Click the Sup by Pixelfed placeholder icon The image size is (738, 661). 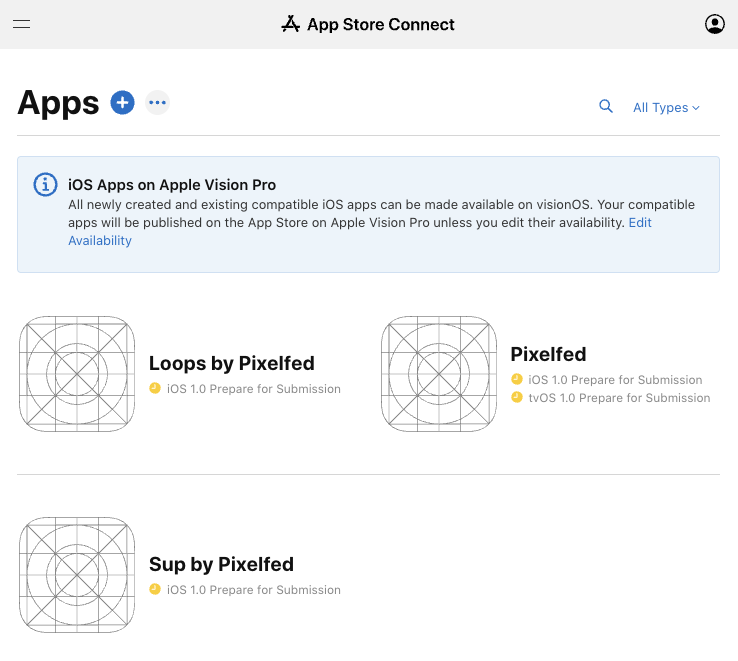[77, 575]
